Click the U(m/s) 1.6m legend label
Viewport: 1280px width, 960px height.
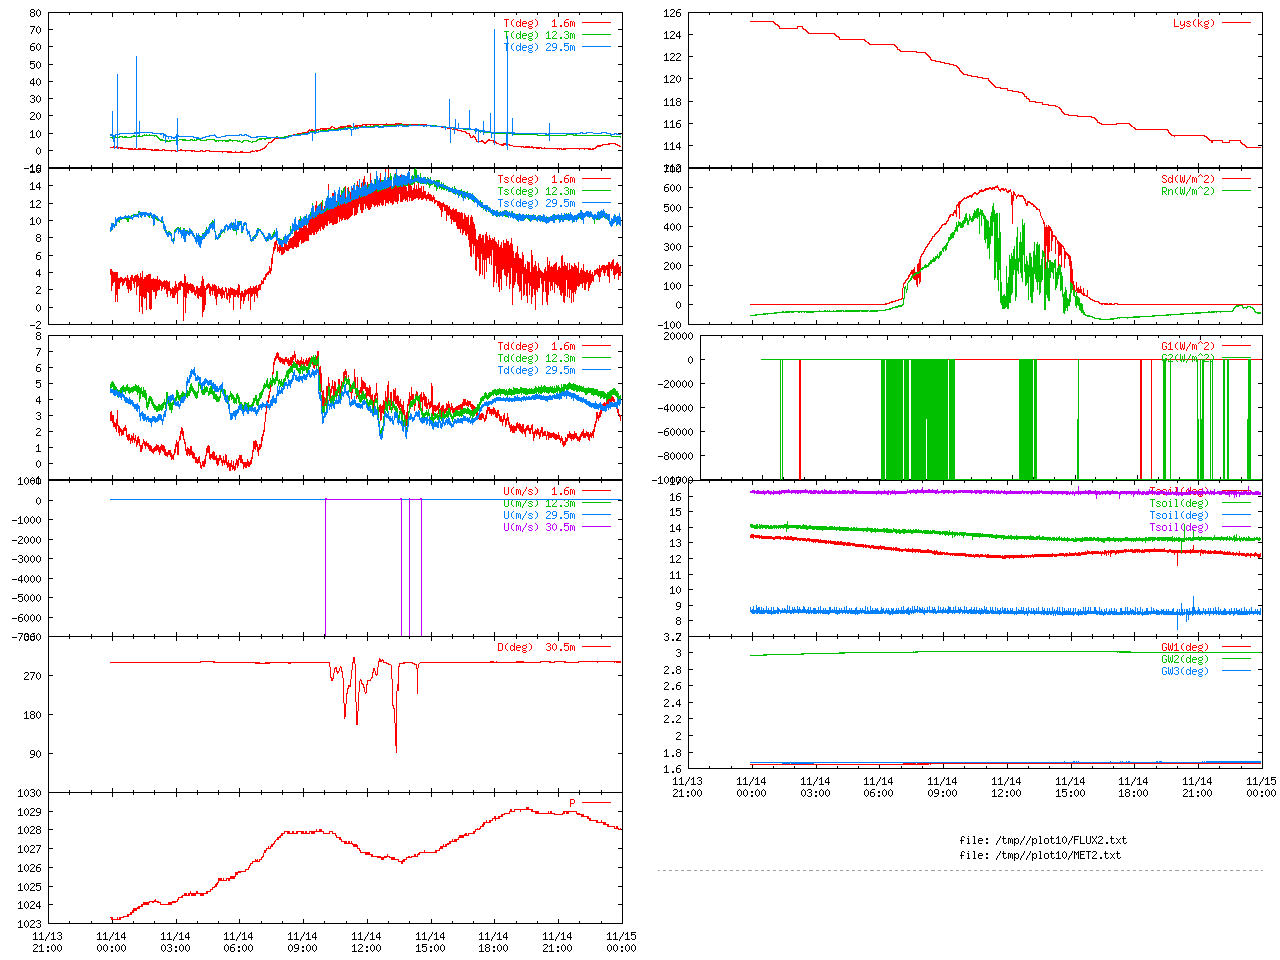pos(539,491)
